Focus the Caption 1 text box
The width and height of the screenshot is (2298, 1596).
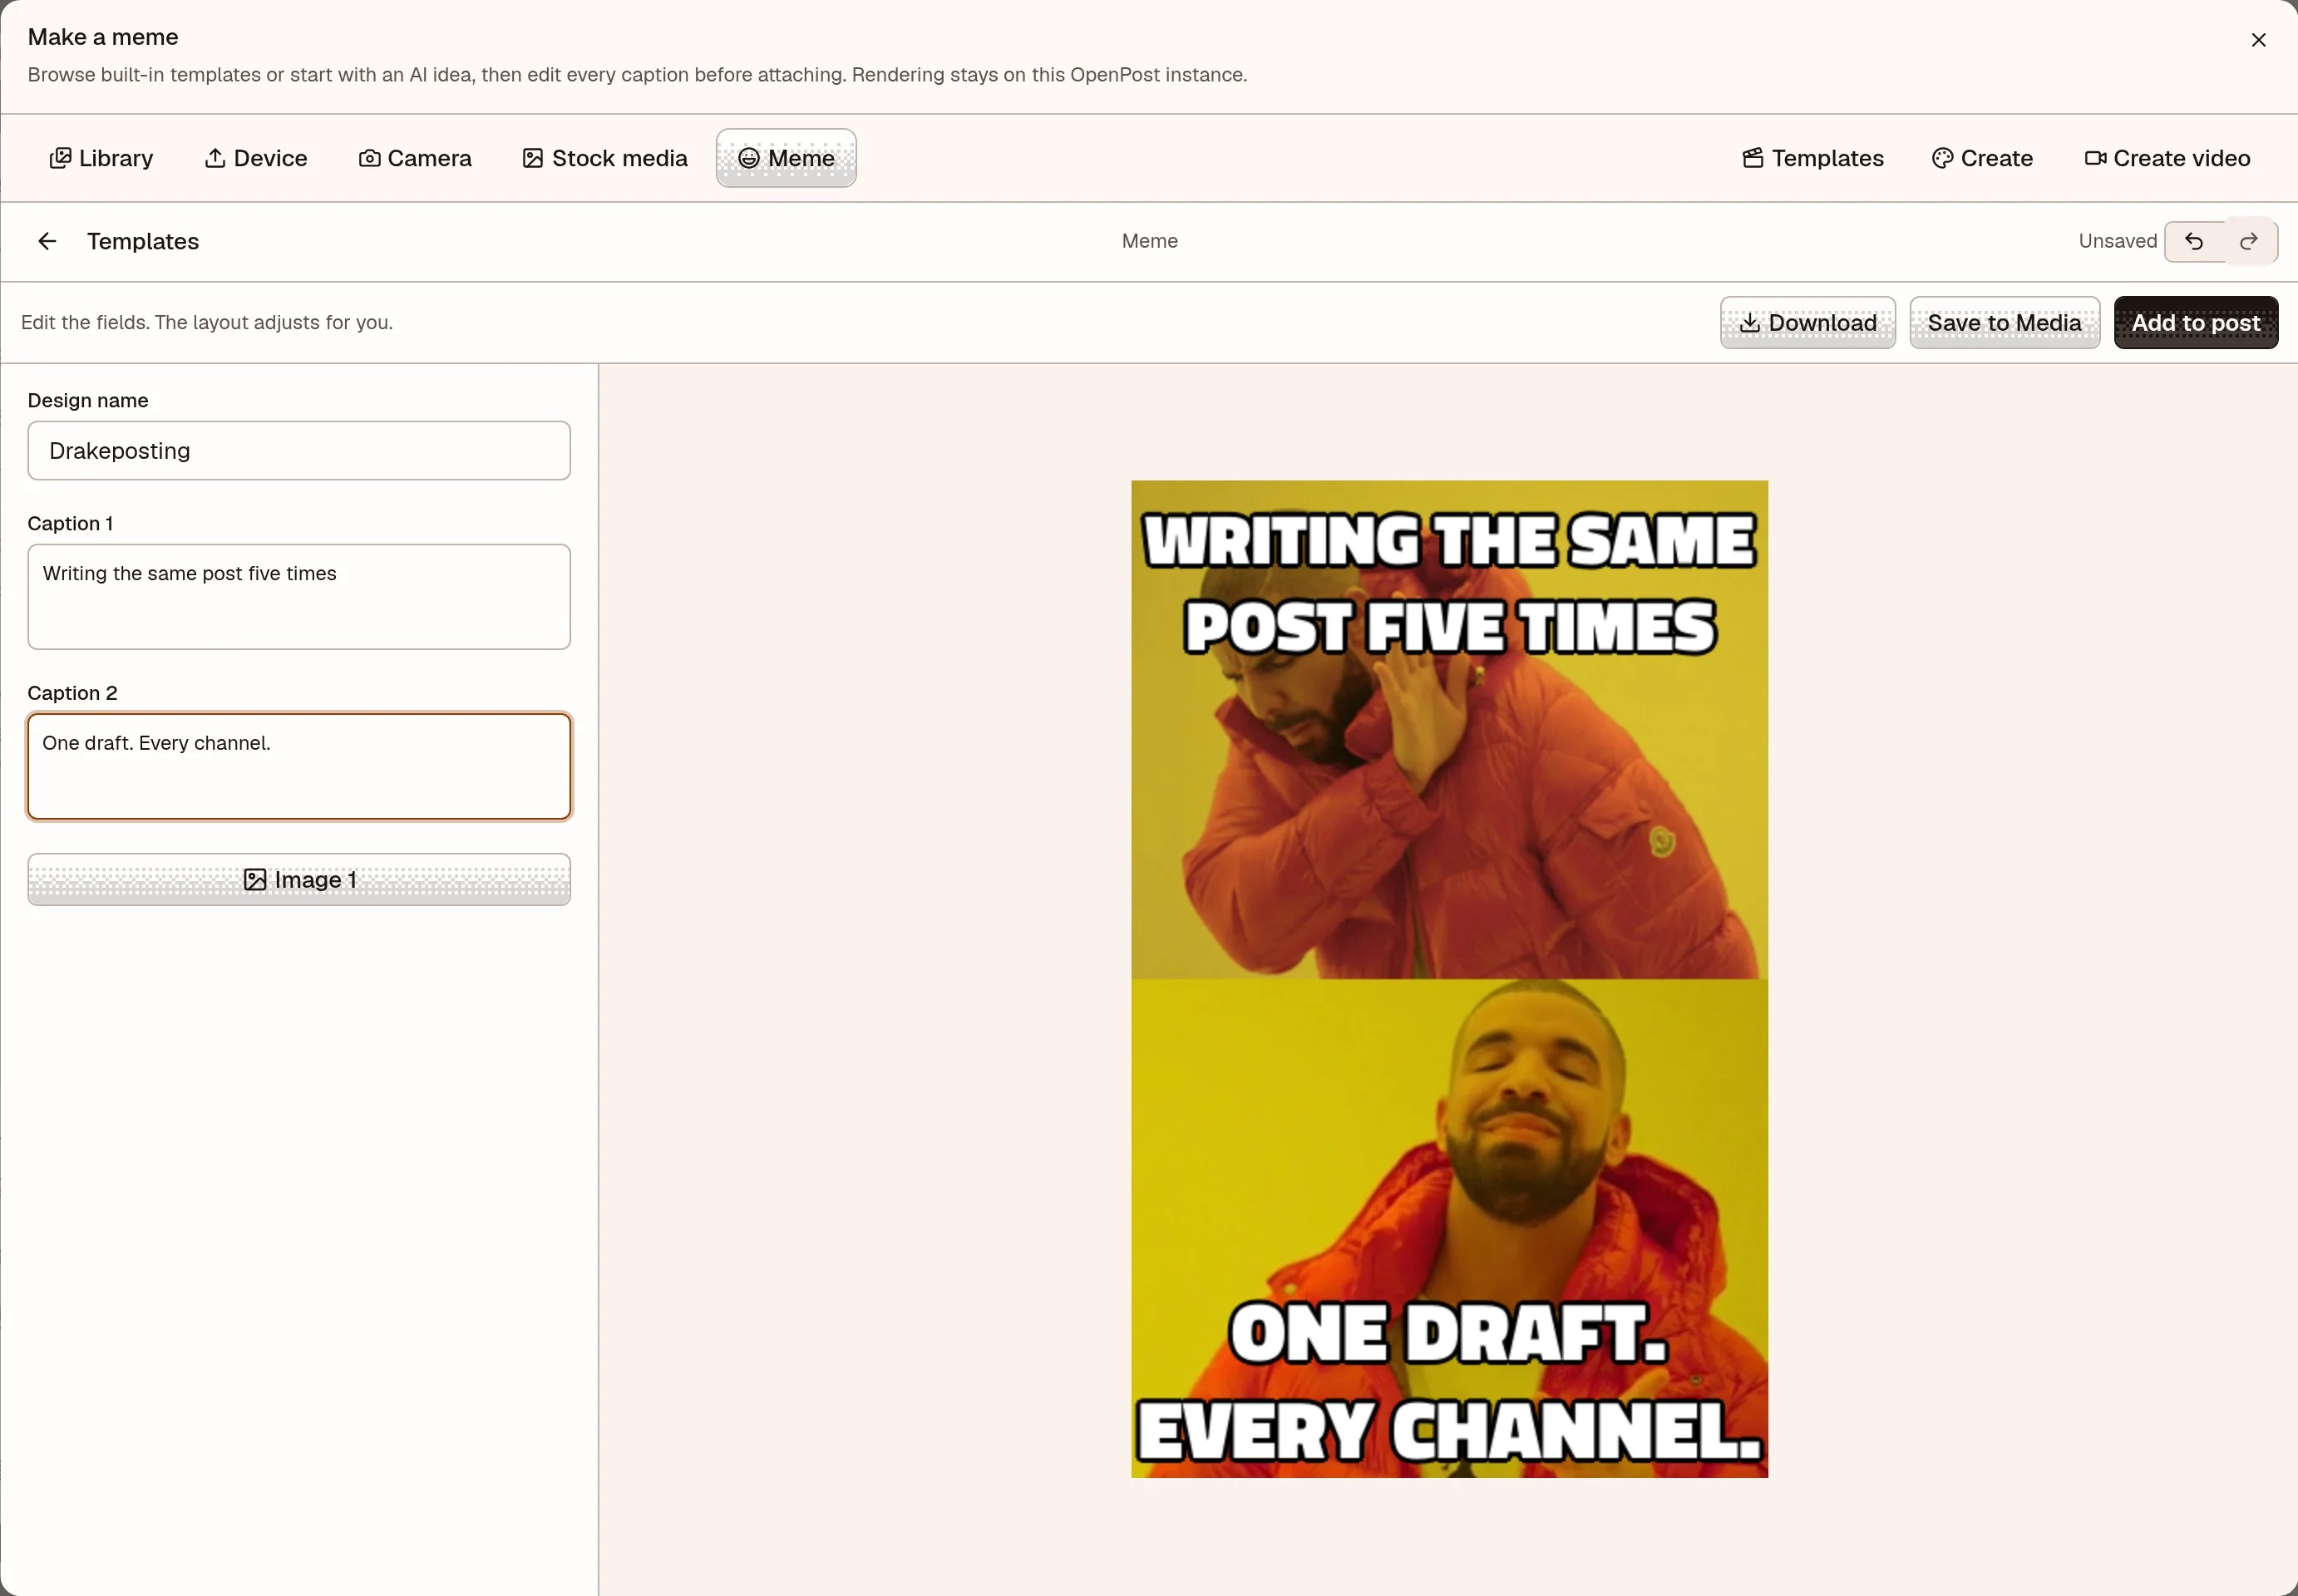(x=299, y=596)
